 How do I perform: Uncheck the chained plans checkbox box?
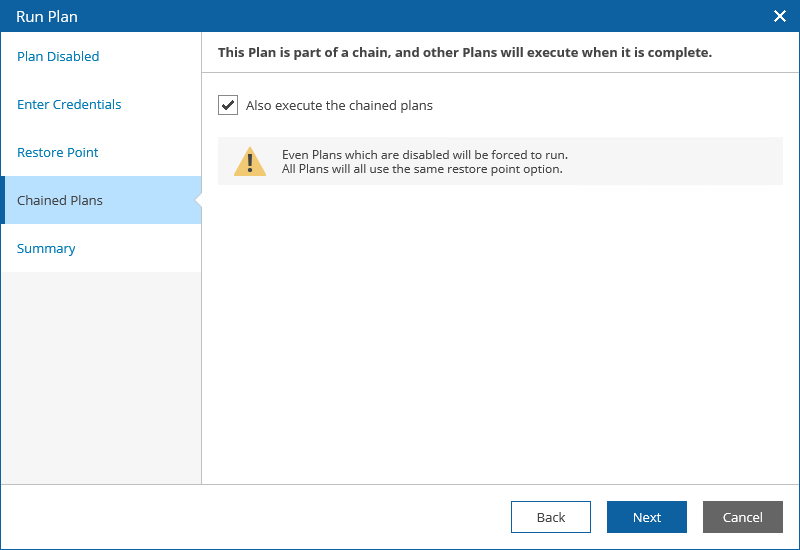click(x=228, y=105)
